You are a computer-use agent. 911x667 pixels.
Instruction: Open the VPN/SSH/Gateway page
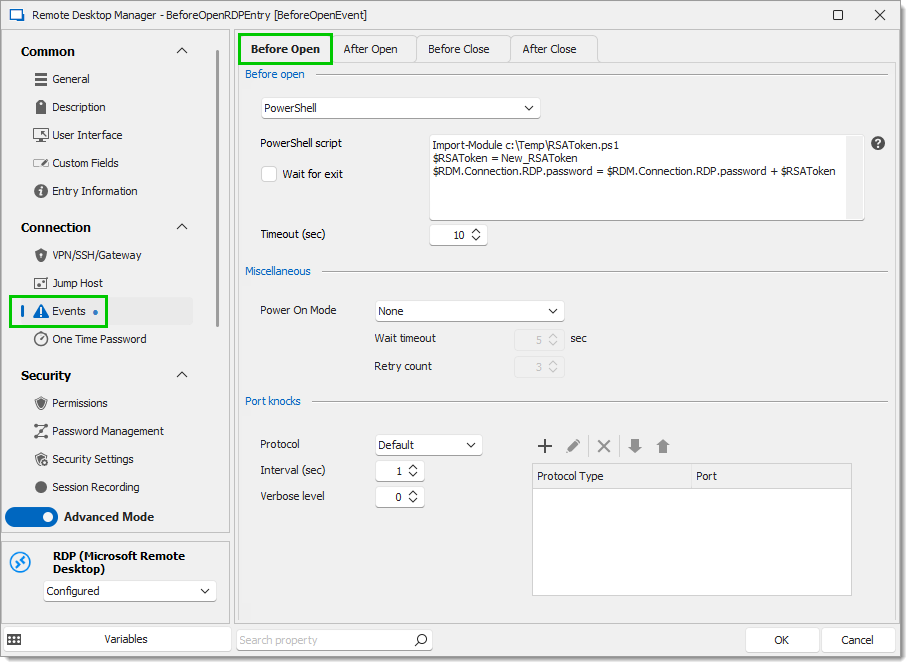coord(96,255)
